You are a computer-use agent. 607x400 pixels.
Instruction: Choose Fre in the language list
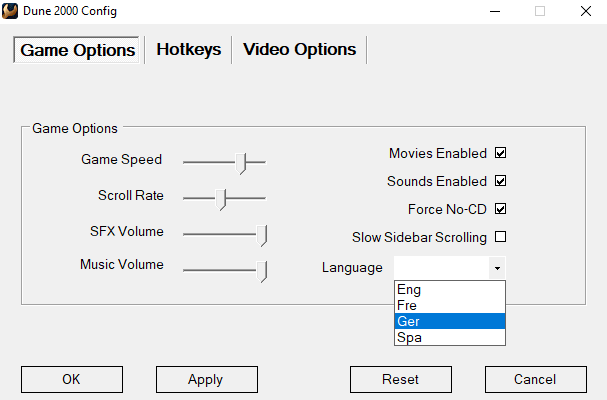coord(449,305)
